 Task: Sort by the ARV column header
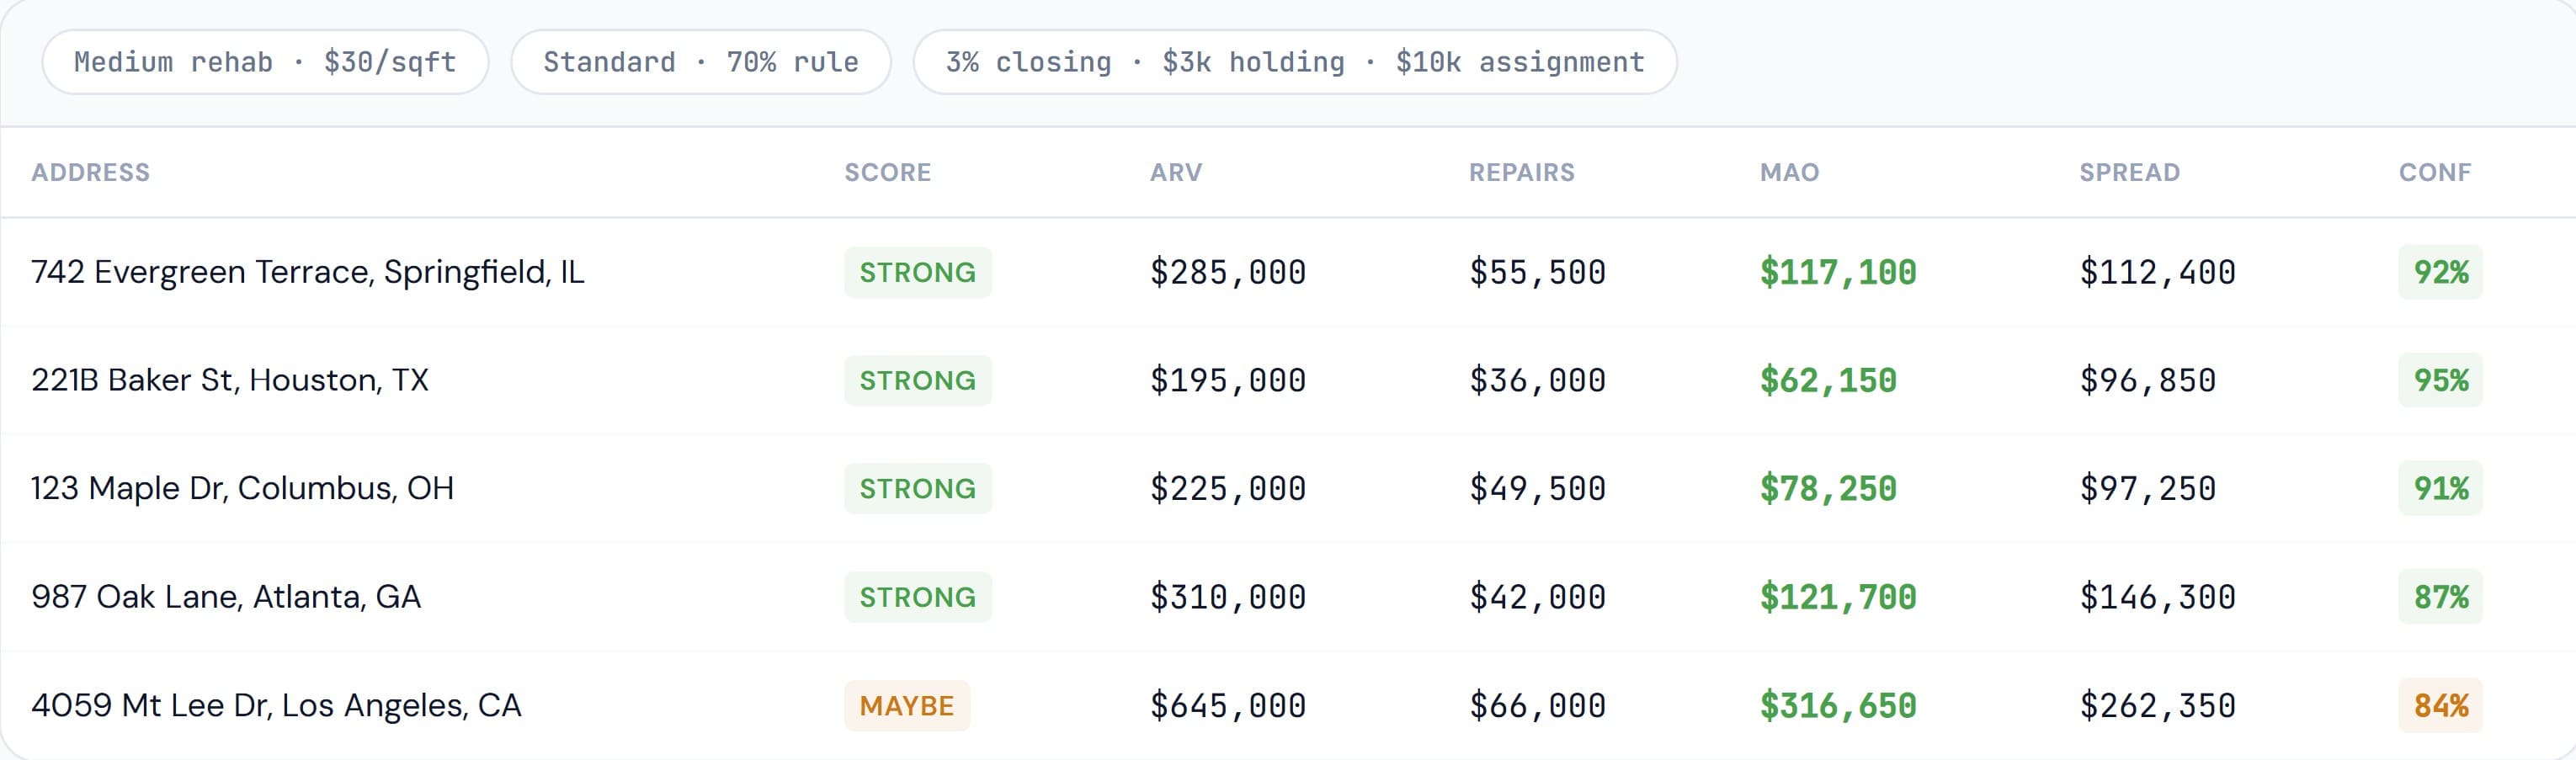click(1177, 171)
